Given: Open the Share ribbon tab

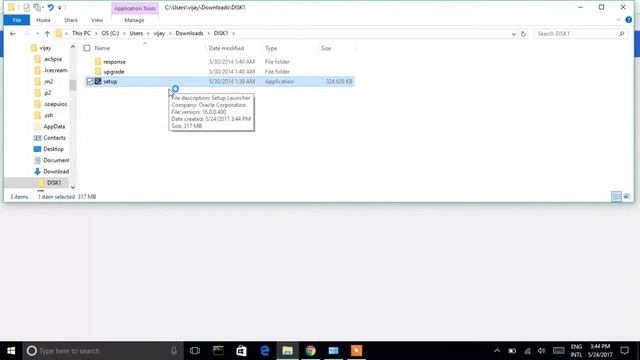Looking at the screenshot, I should (71, 20).
